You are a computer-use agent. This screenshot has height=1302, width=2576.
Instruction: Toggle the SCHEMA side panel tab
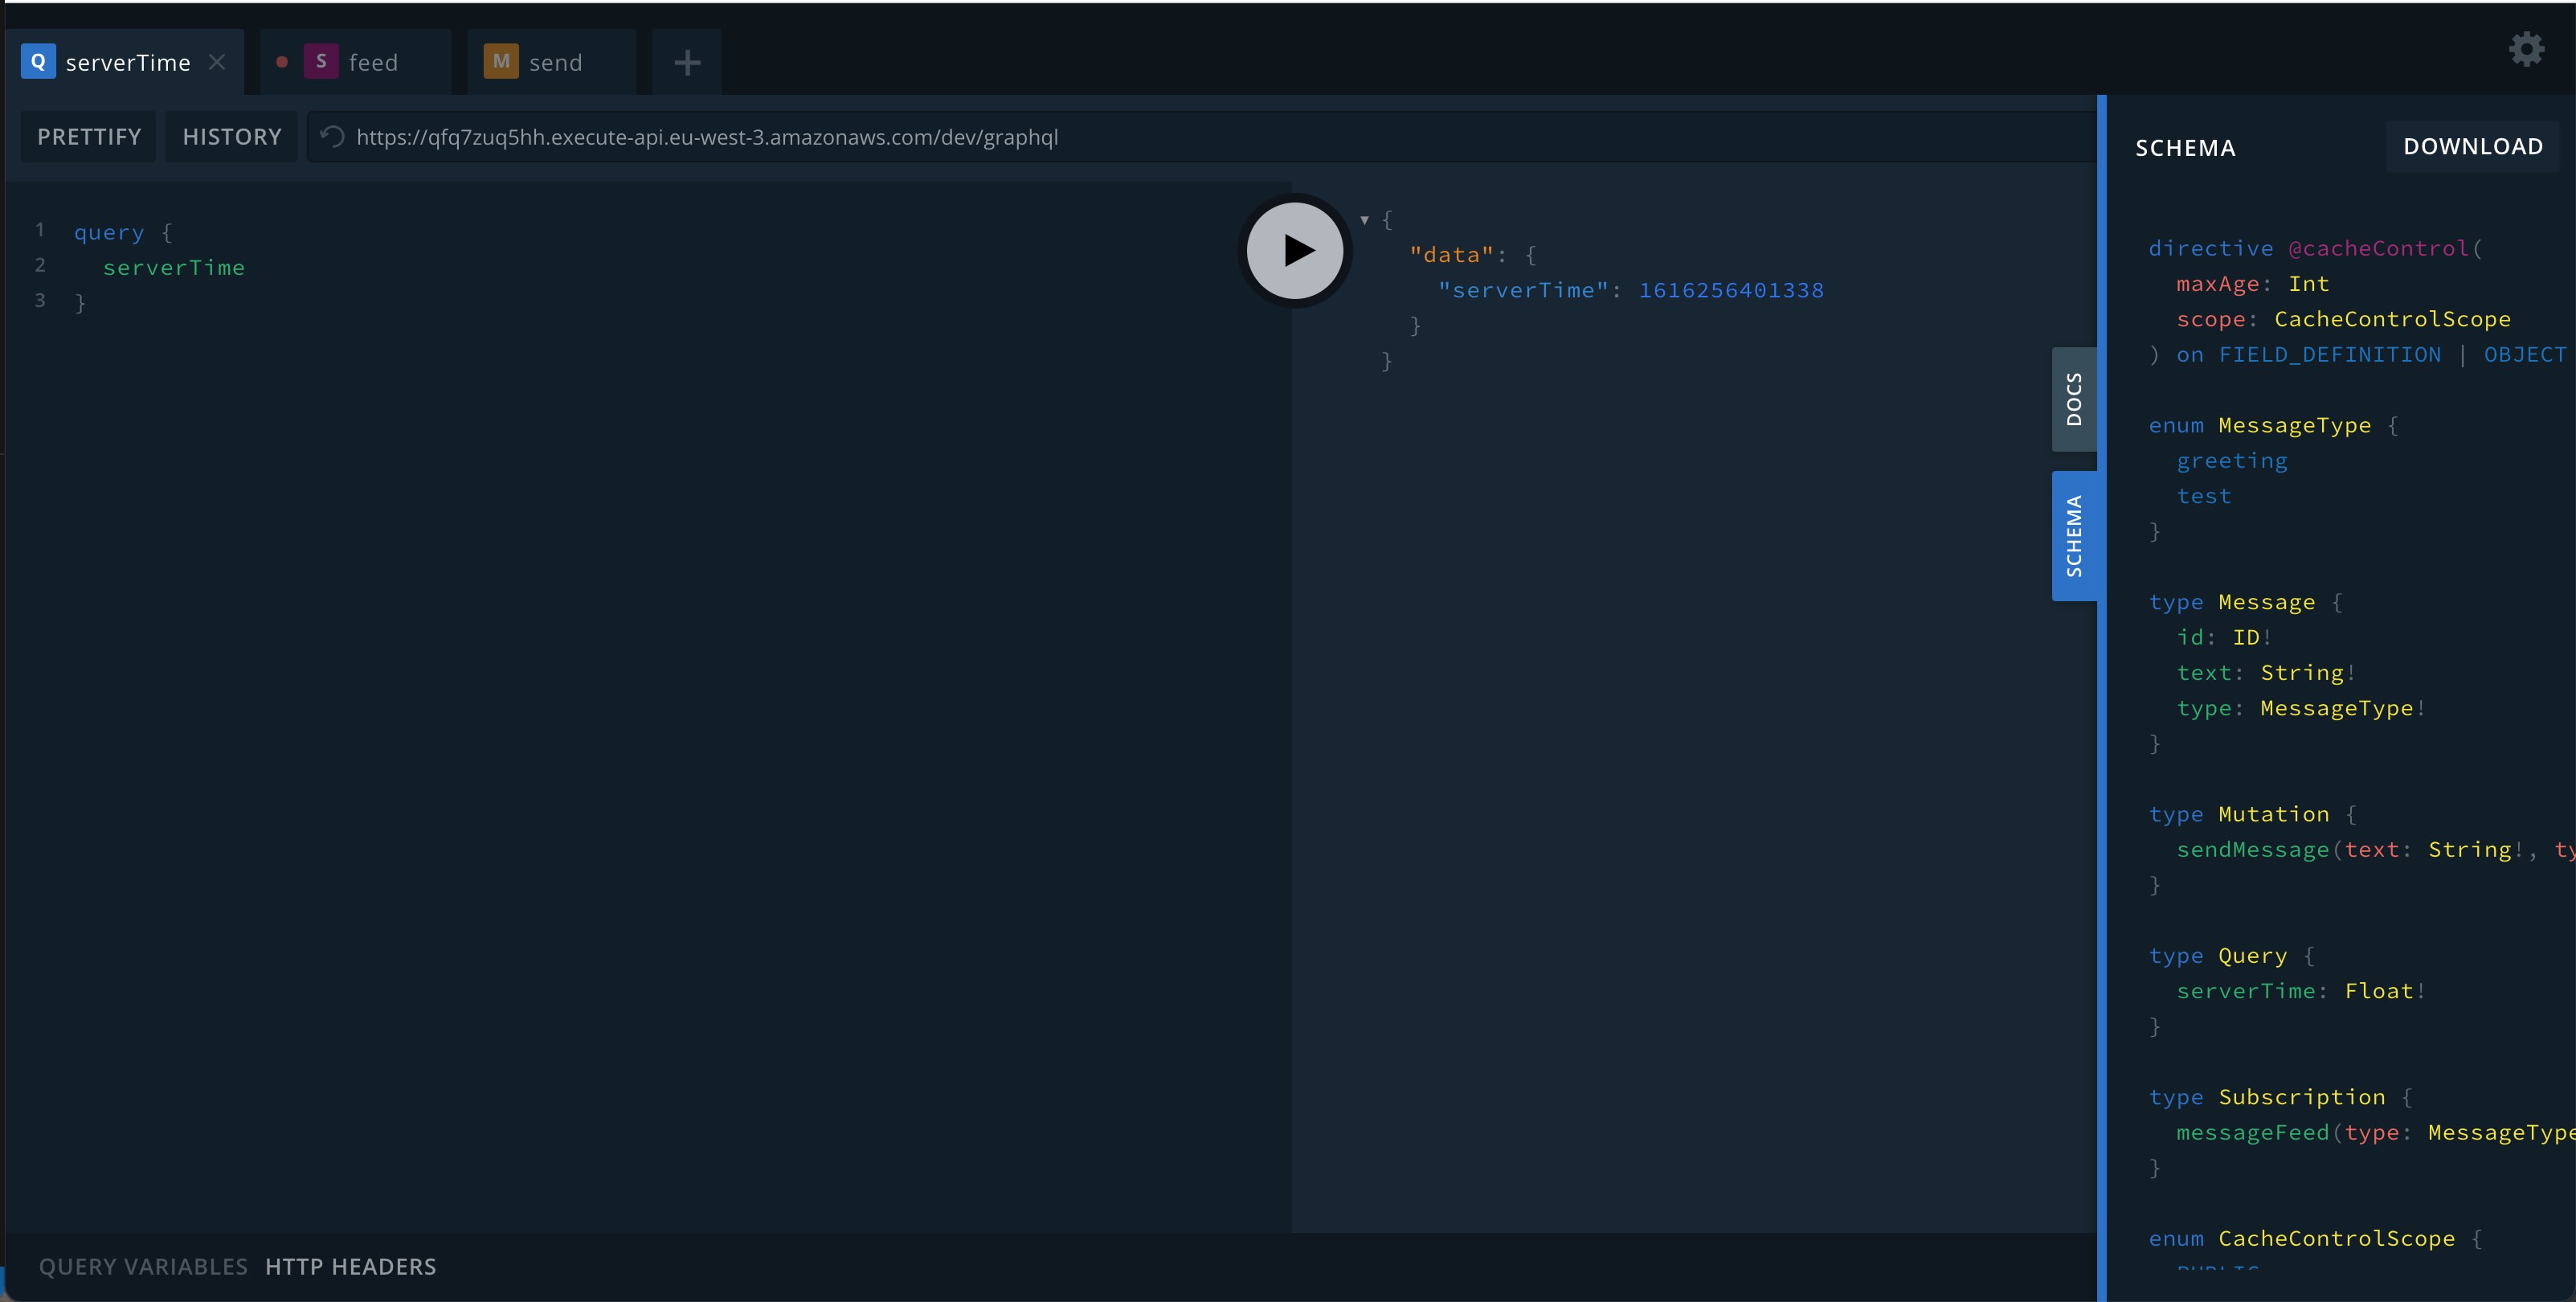coord(2074,536)
